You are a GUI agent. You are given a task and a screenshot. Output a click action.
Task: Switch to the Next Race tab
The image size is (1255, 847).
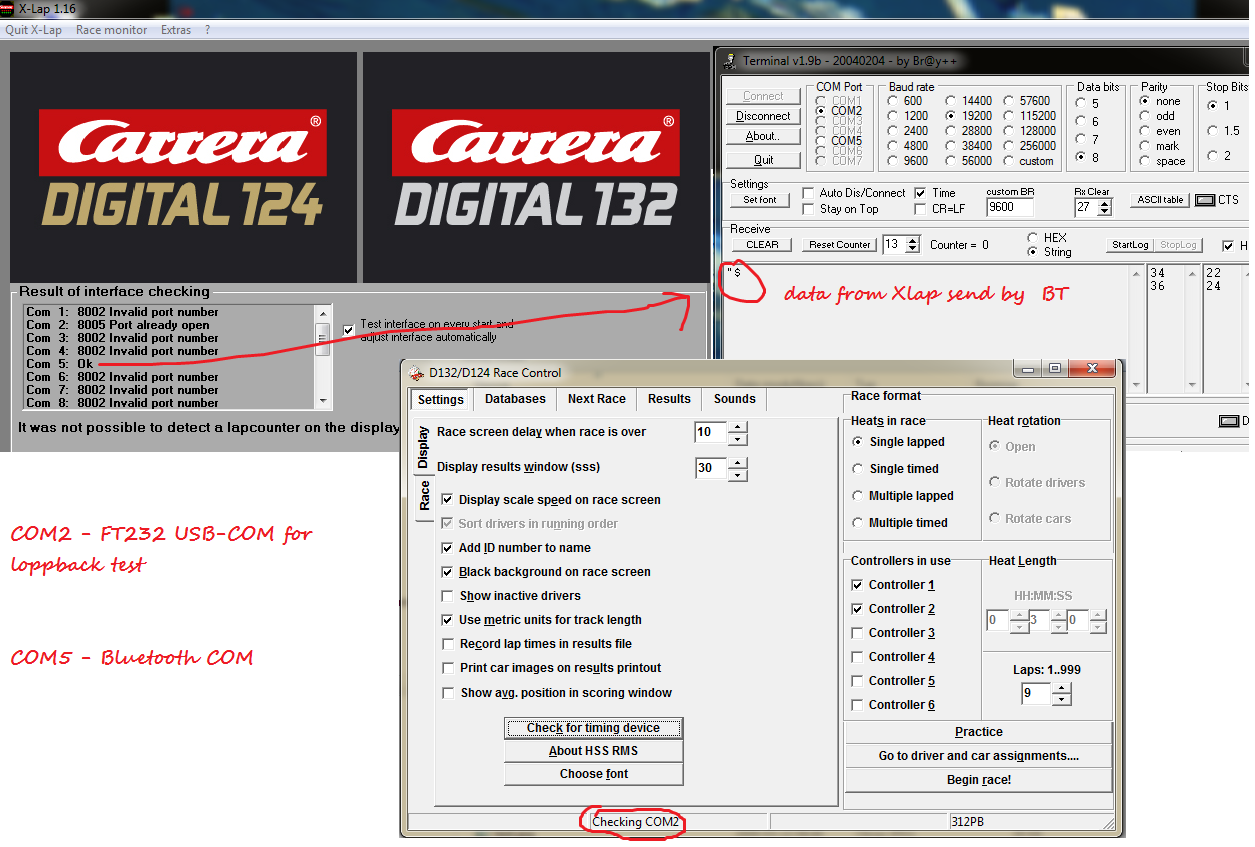(x=597, y=399)
